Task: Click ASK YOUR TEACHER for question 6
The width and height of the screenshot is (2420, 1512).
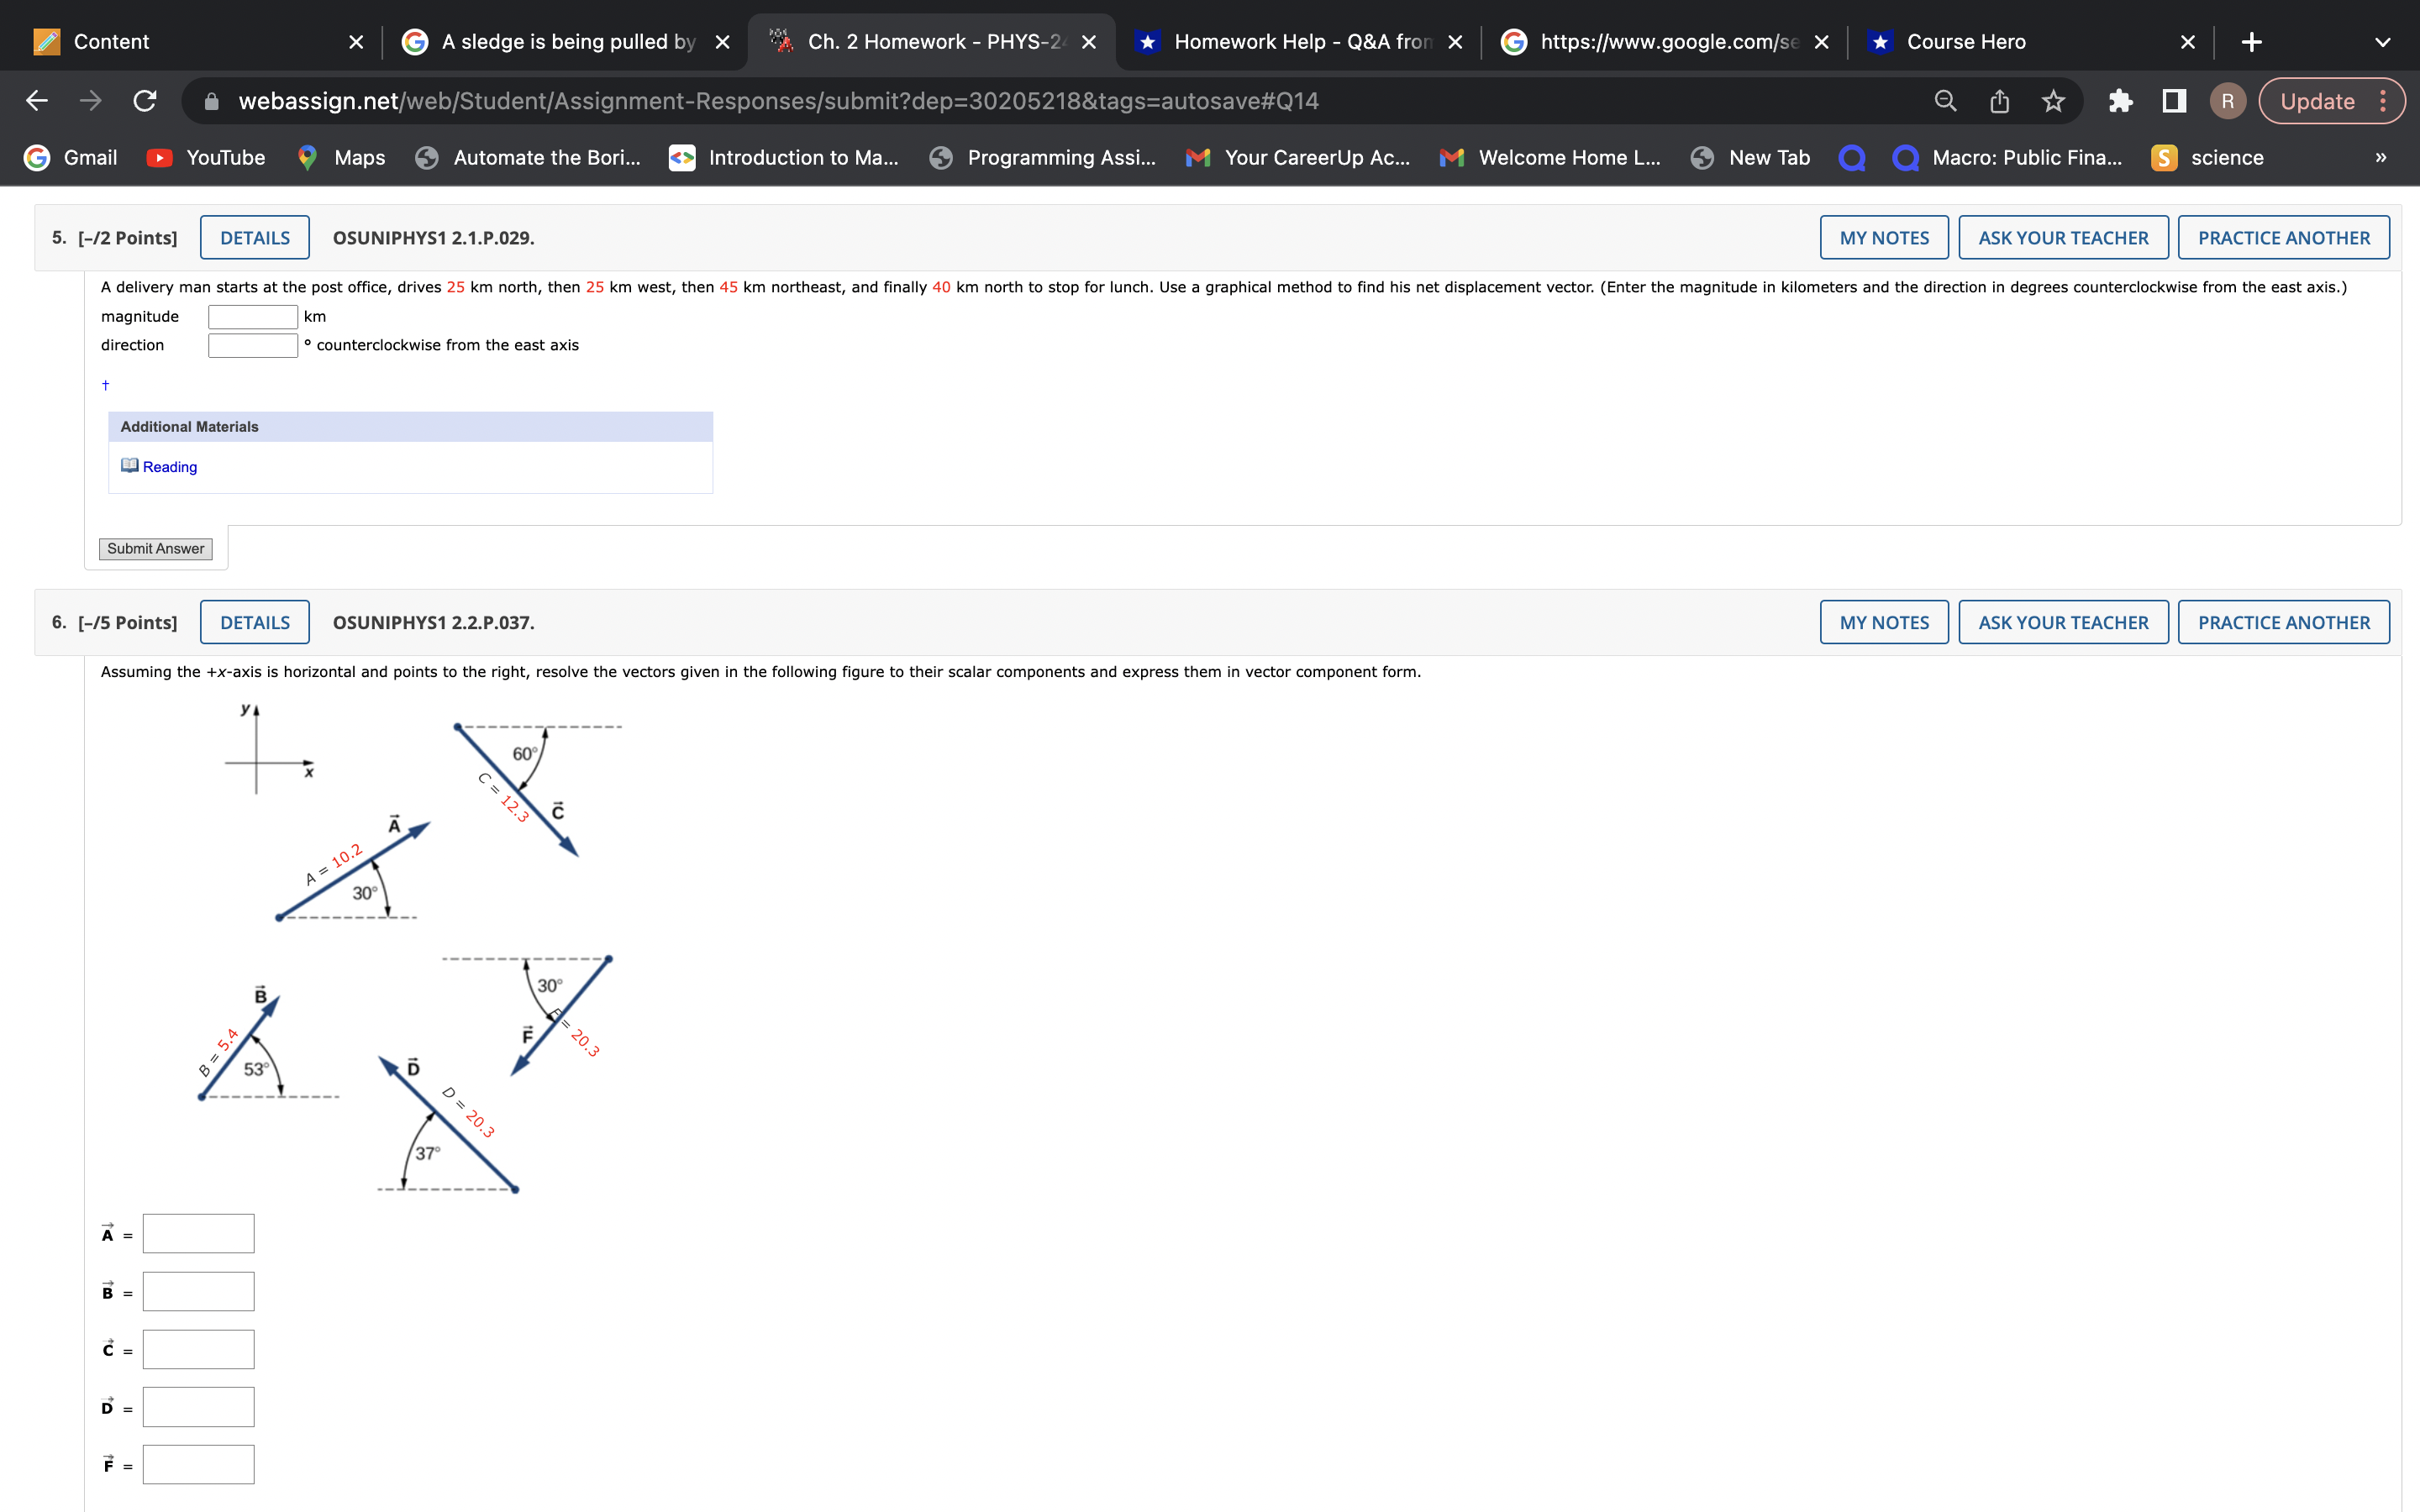Action: 2062,621
